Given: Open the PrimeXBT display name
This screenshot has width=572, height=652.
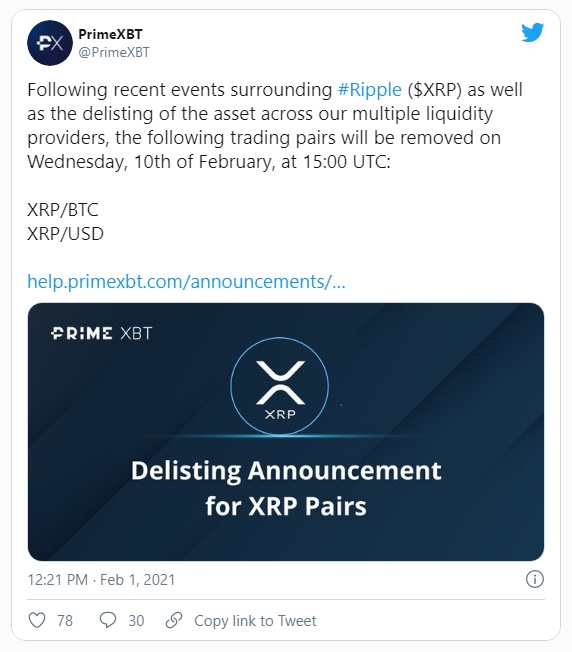Looking at the screenshot, I should pyautogui.click(x=110, y=34).
